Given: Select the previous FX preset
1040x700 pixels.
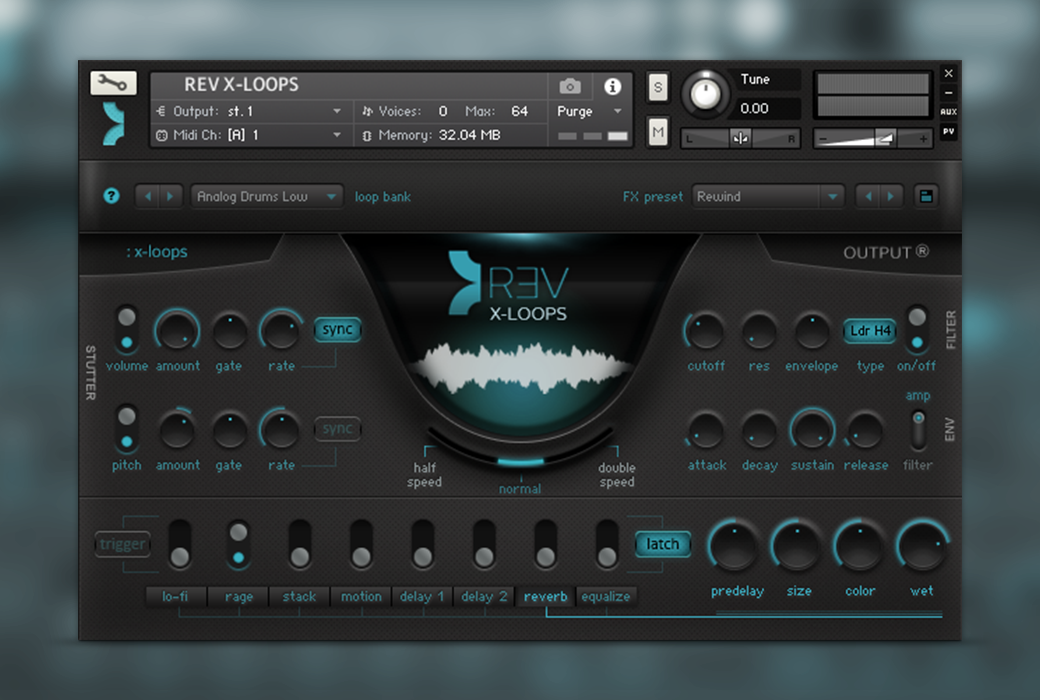Looking at the screenshot, I should [x=868, y=196].
